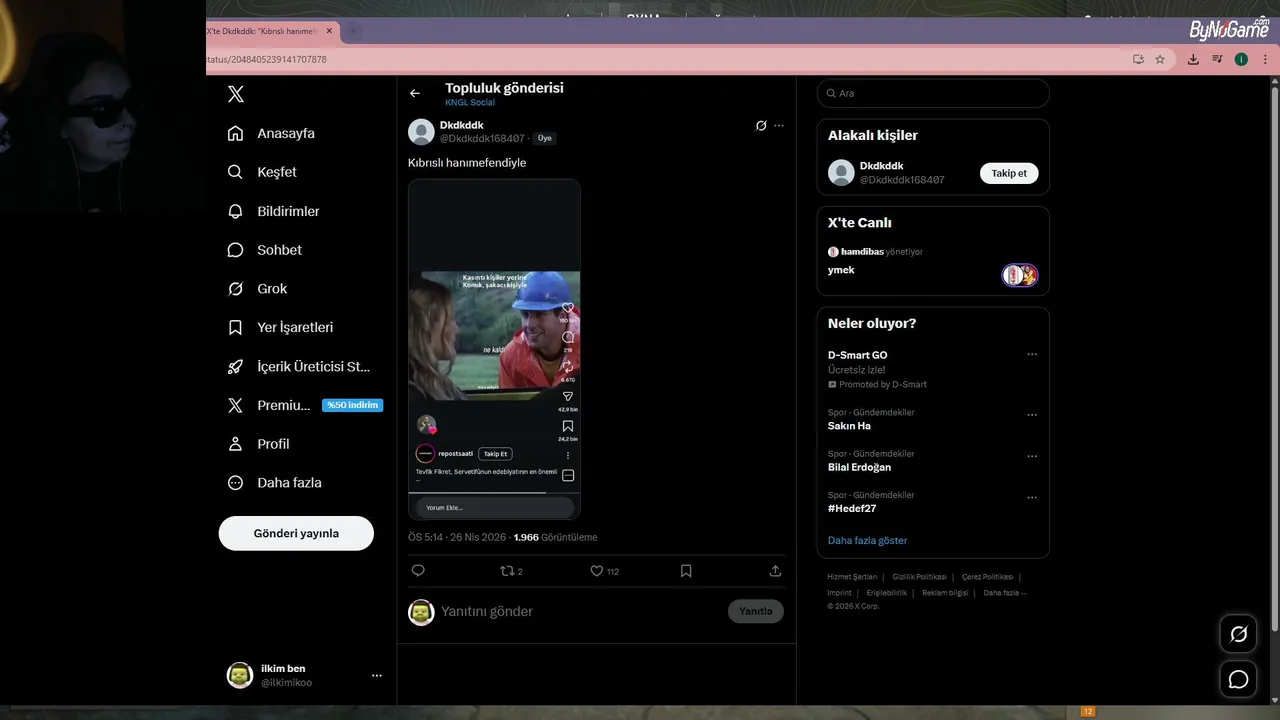
Task: Open Sakın Ha trend options dots
Action: pyautogui.click(x=1032, y=415)
